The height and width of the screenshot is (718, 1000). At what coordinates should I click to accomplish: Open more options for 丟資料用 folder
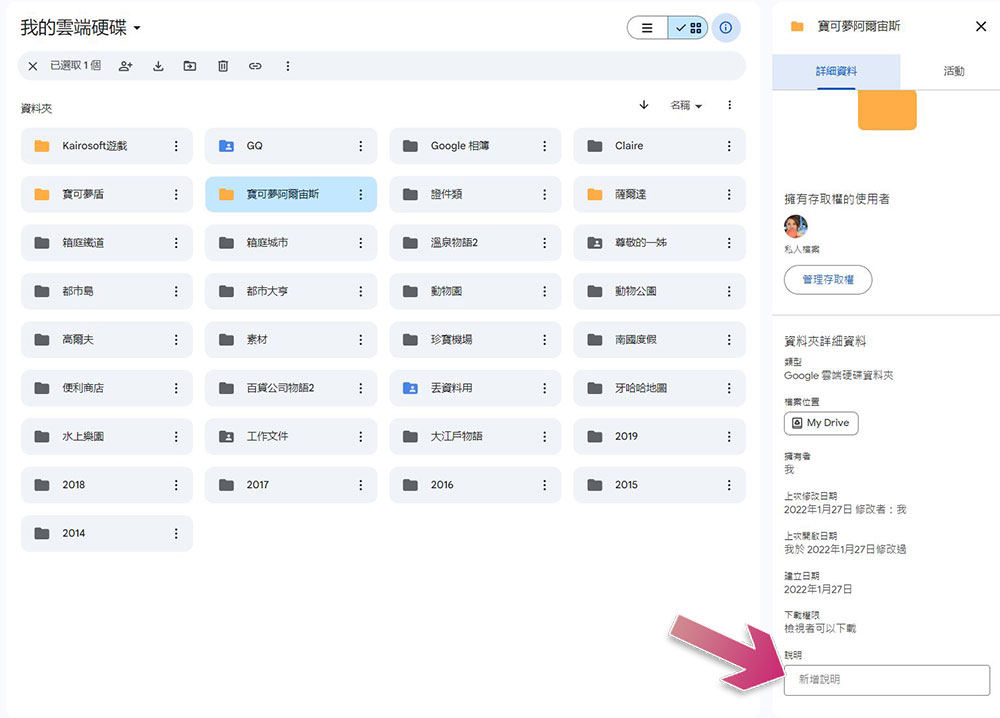click(x=545, y=388)
